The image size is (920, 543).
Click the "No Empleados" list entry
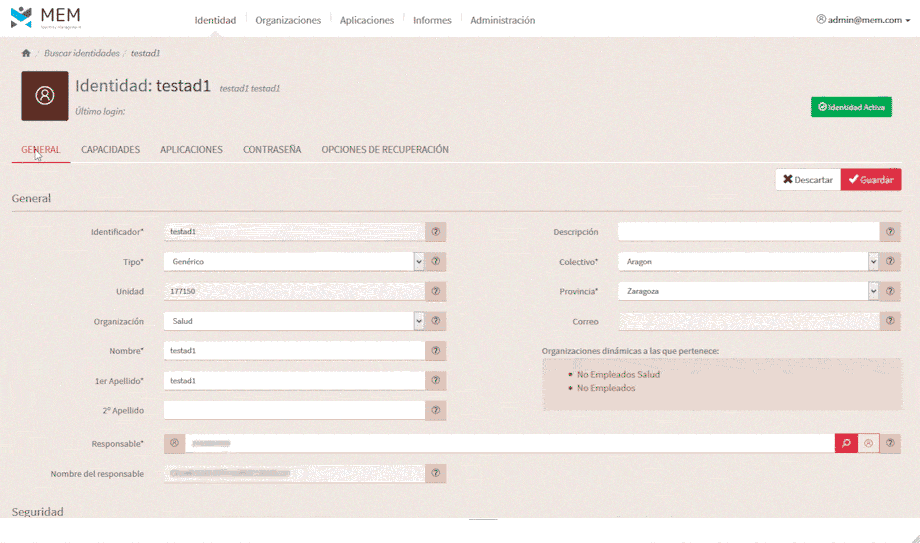606,388
